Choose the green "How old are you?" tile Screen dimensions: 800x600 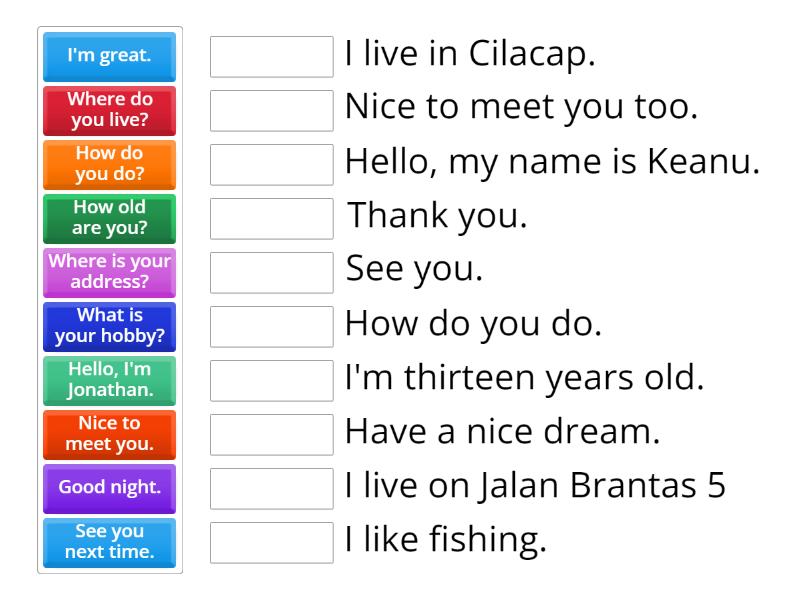coord(109,219)
